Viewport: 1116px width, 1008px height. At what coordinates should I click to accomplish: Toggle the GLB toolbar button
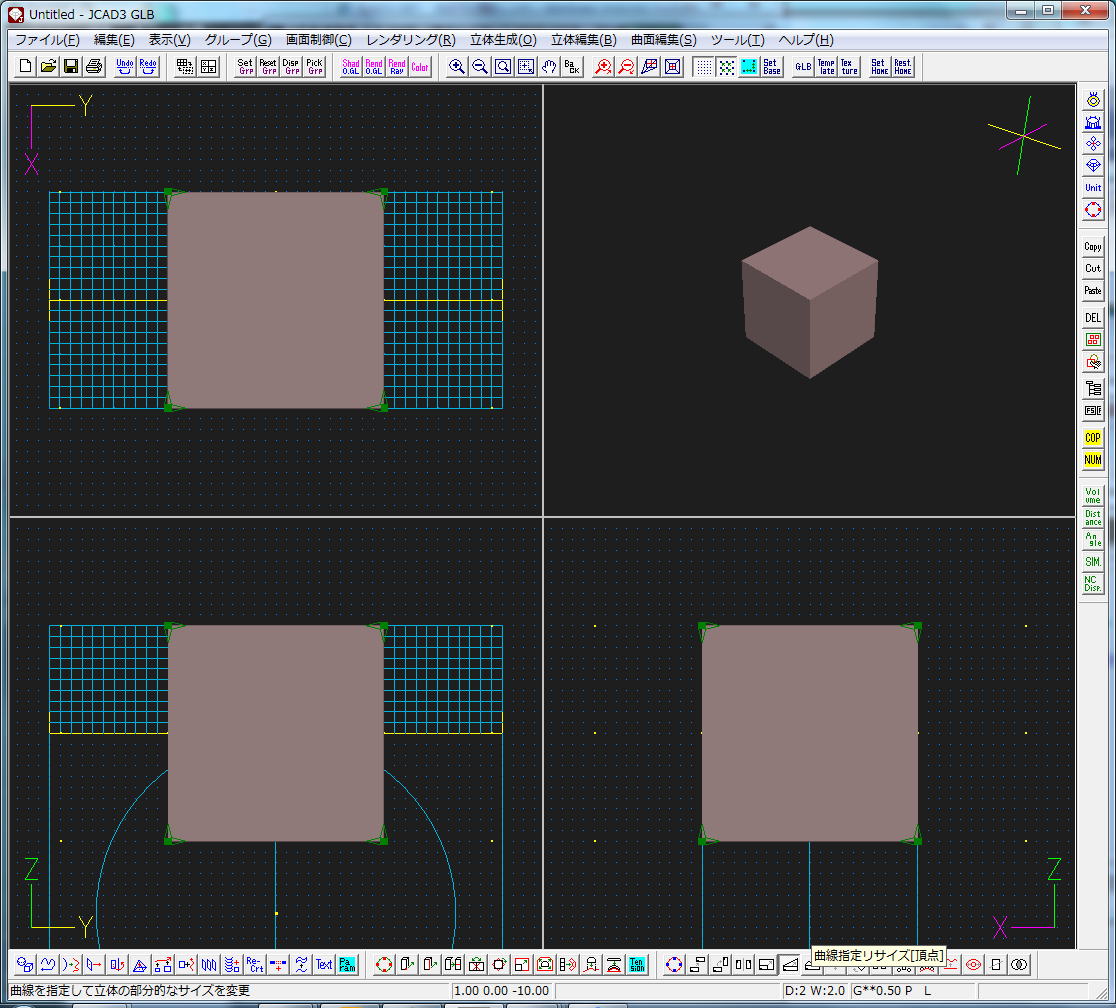pyautogui.click(x=804, y=66)
